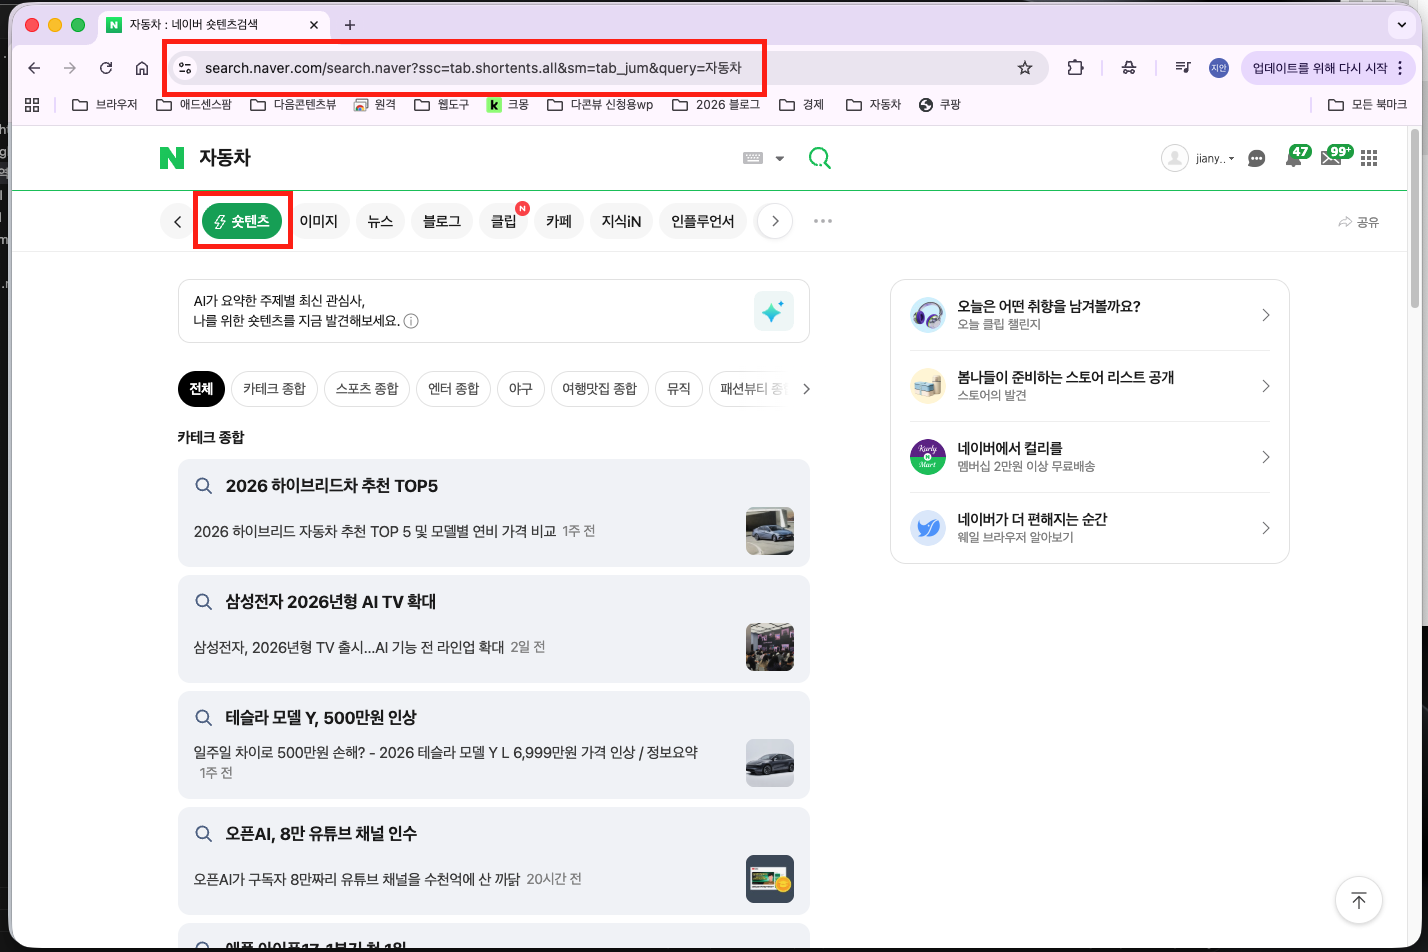Open the Naver services grid icon
1428x952 pixels.
(x=1369, y=157)
